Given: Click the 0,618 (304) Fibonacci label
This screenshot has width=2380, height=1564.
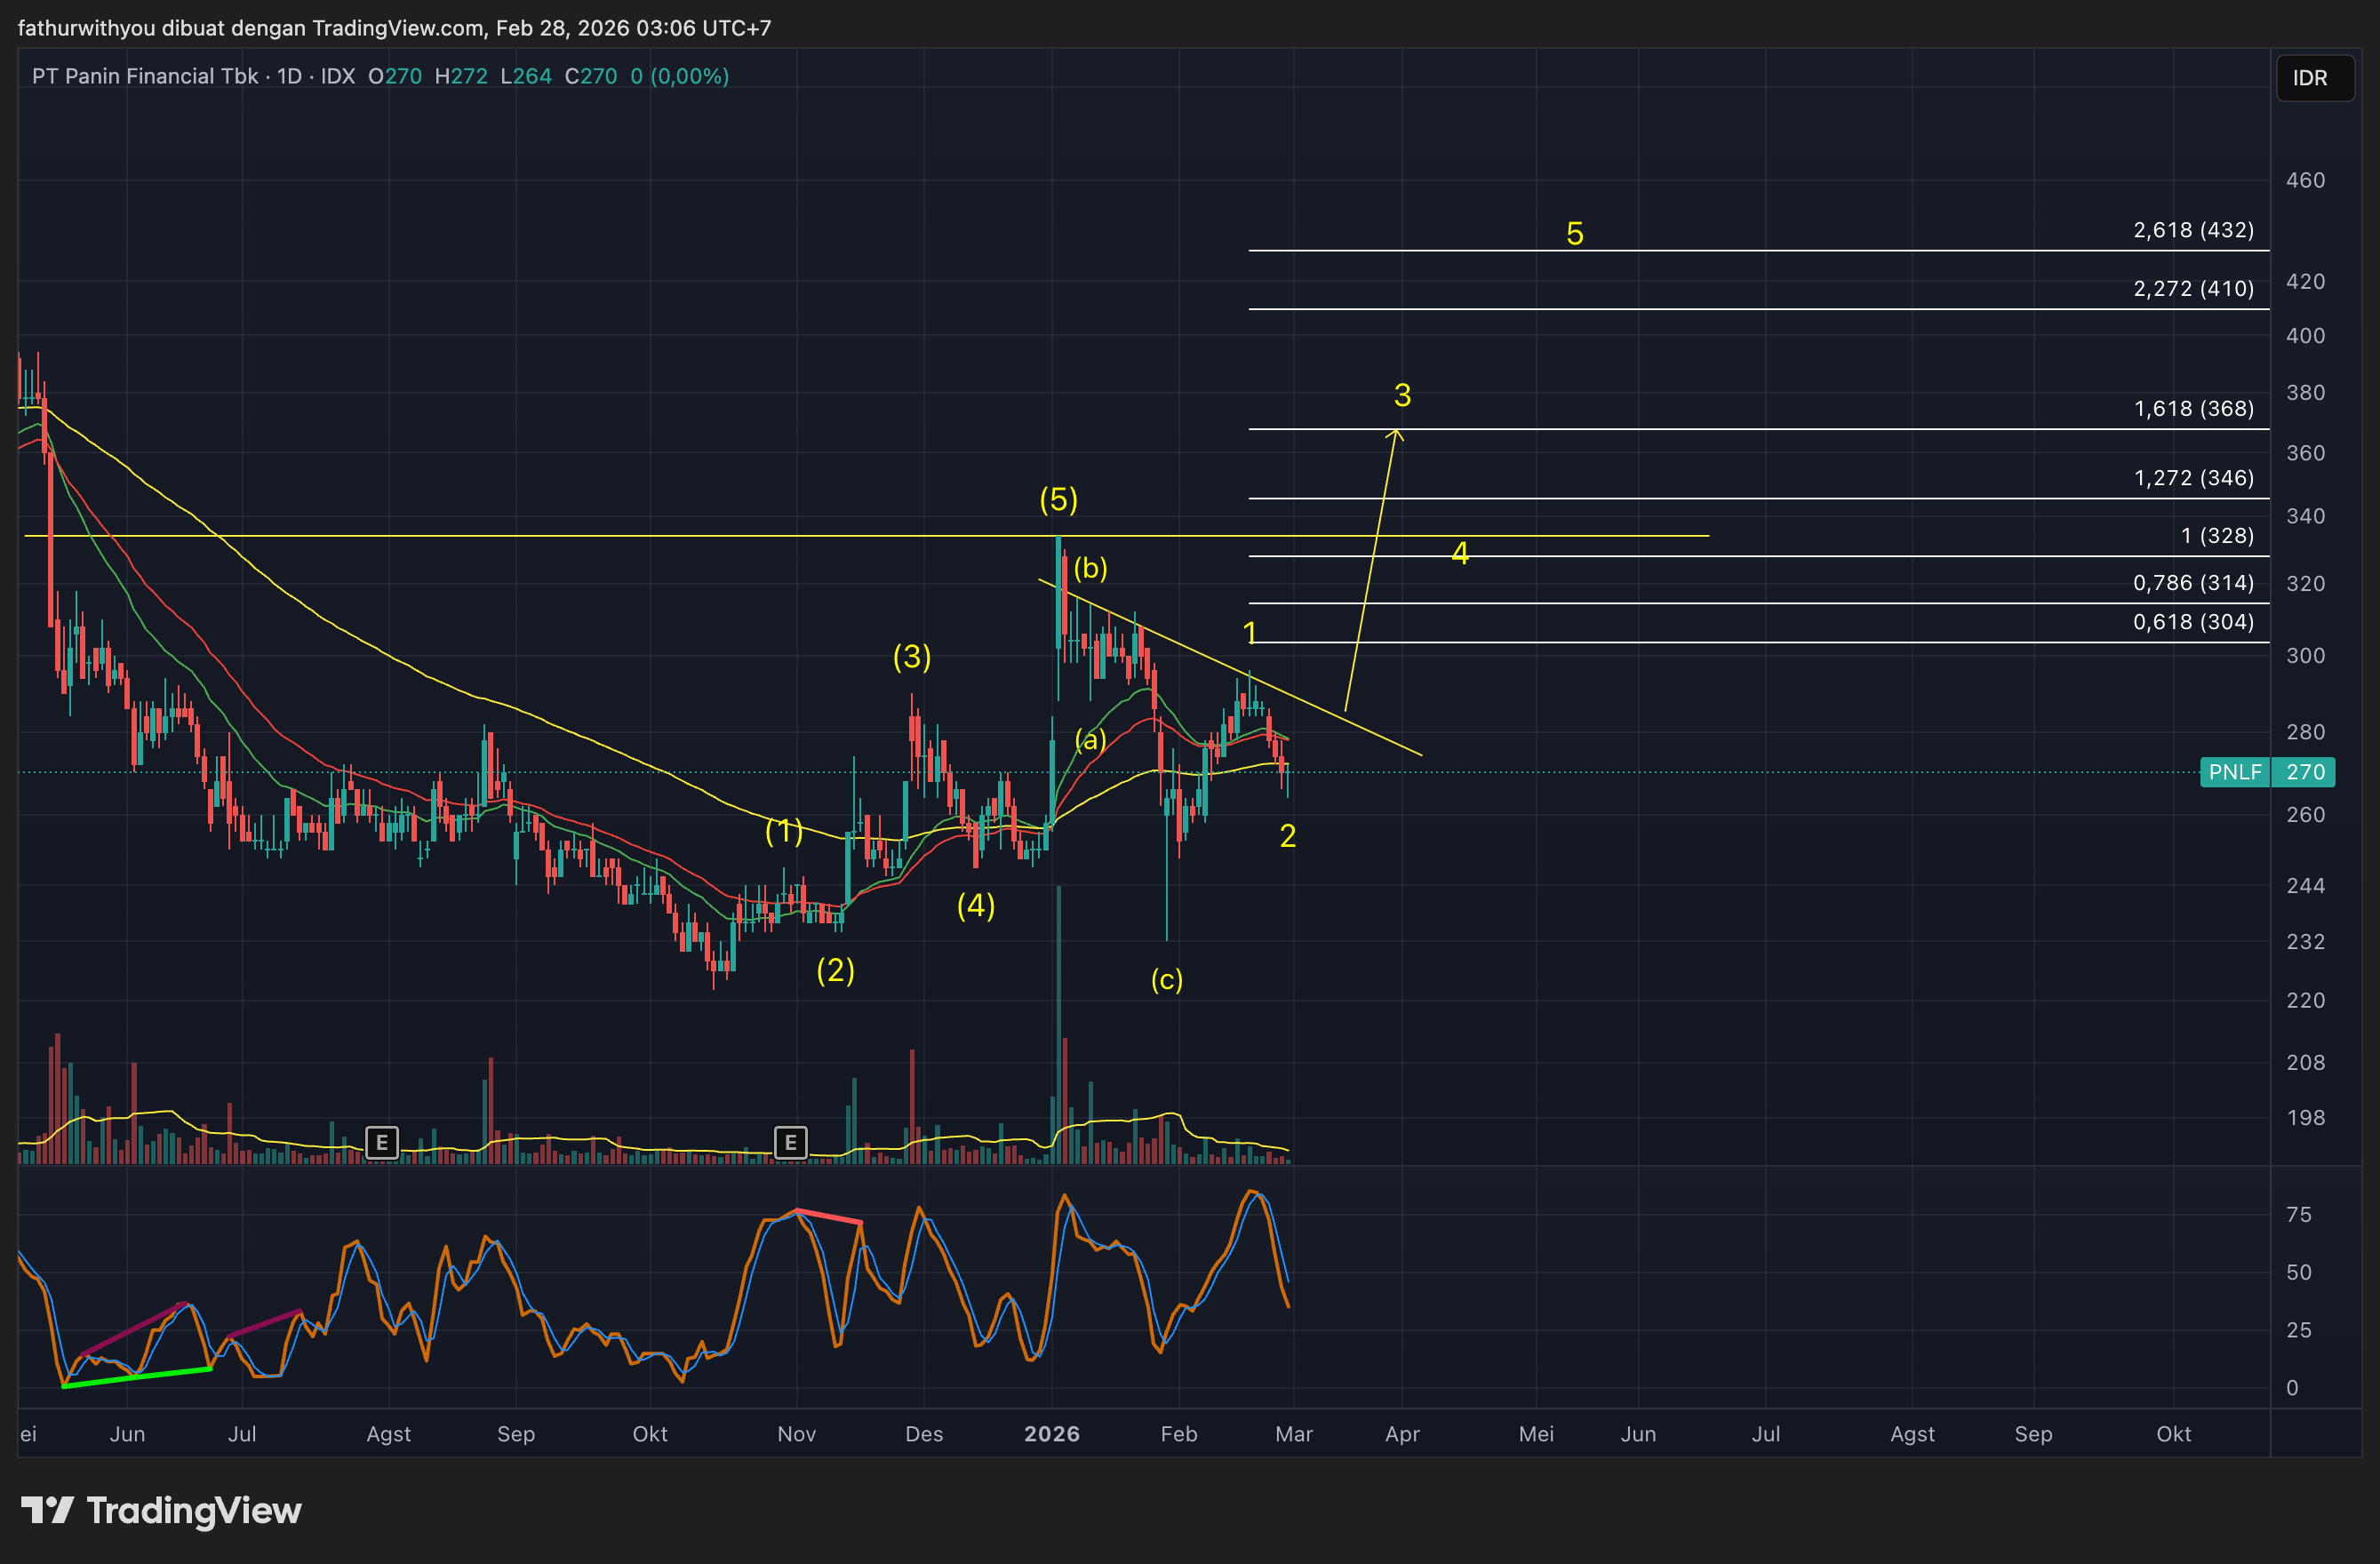Looking at the screenshot, I should [2193, 622].
